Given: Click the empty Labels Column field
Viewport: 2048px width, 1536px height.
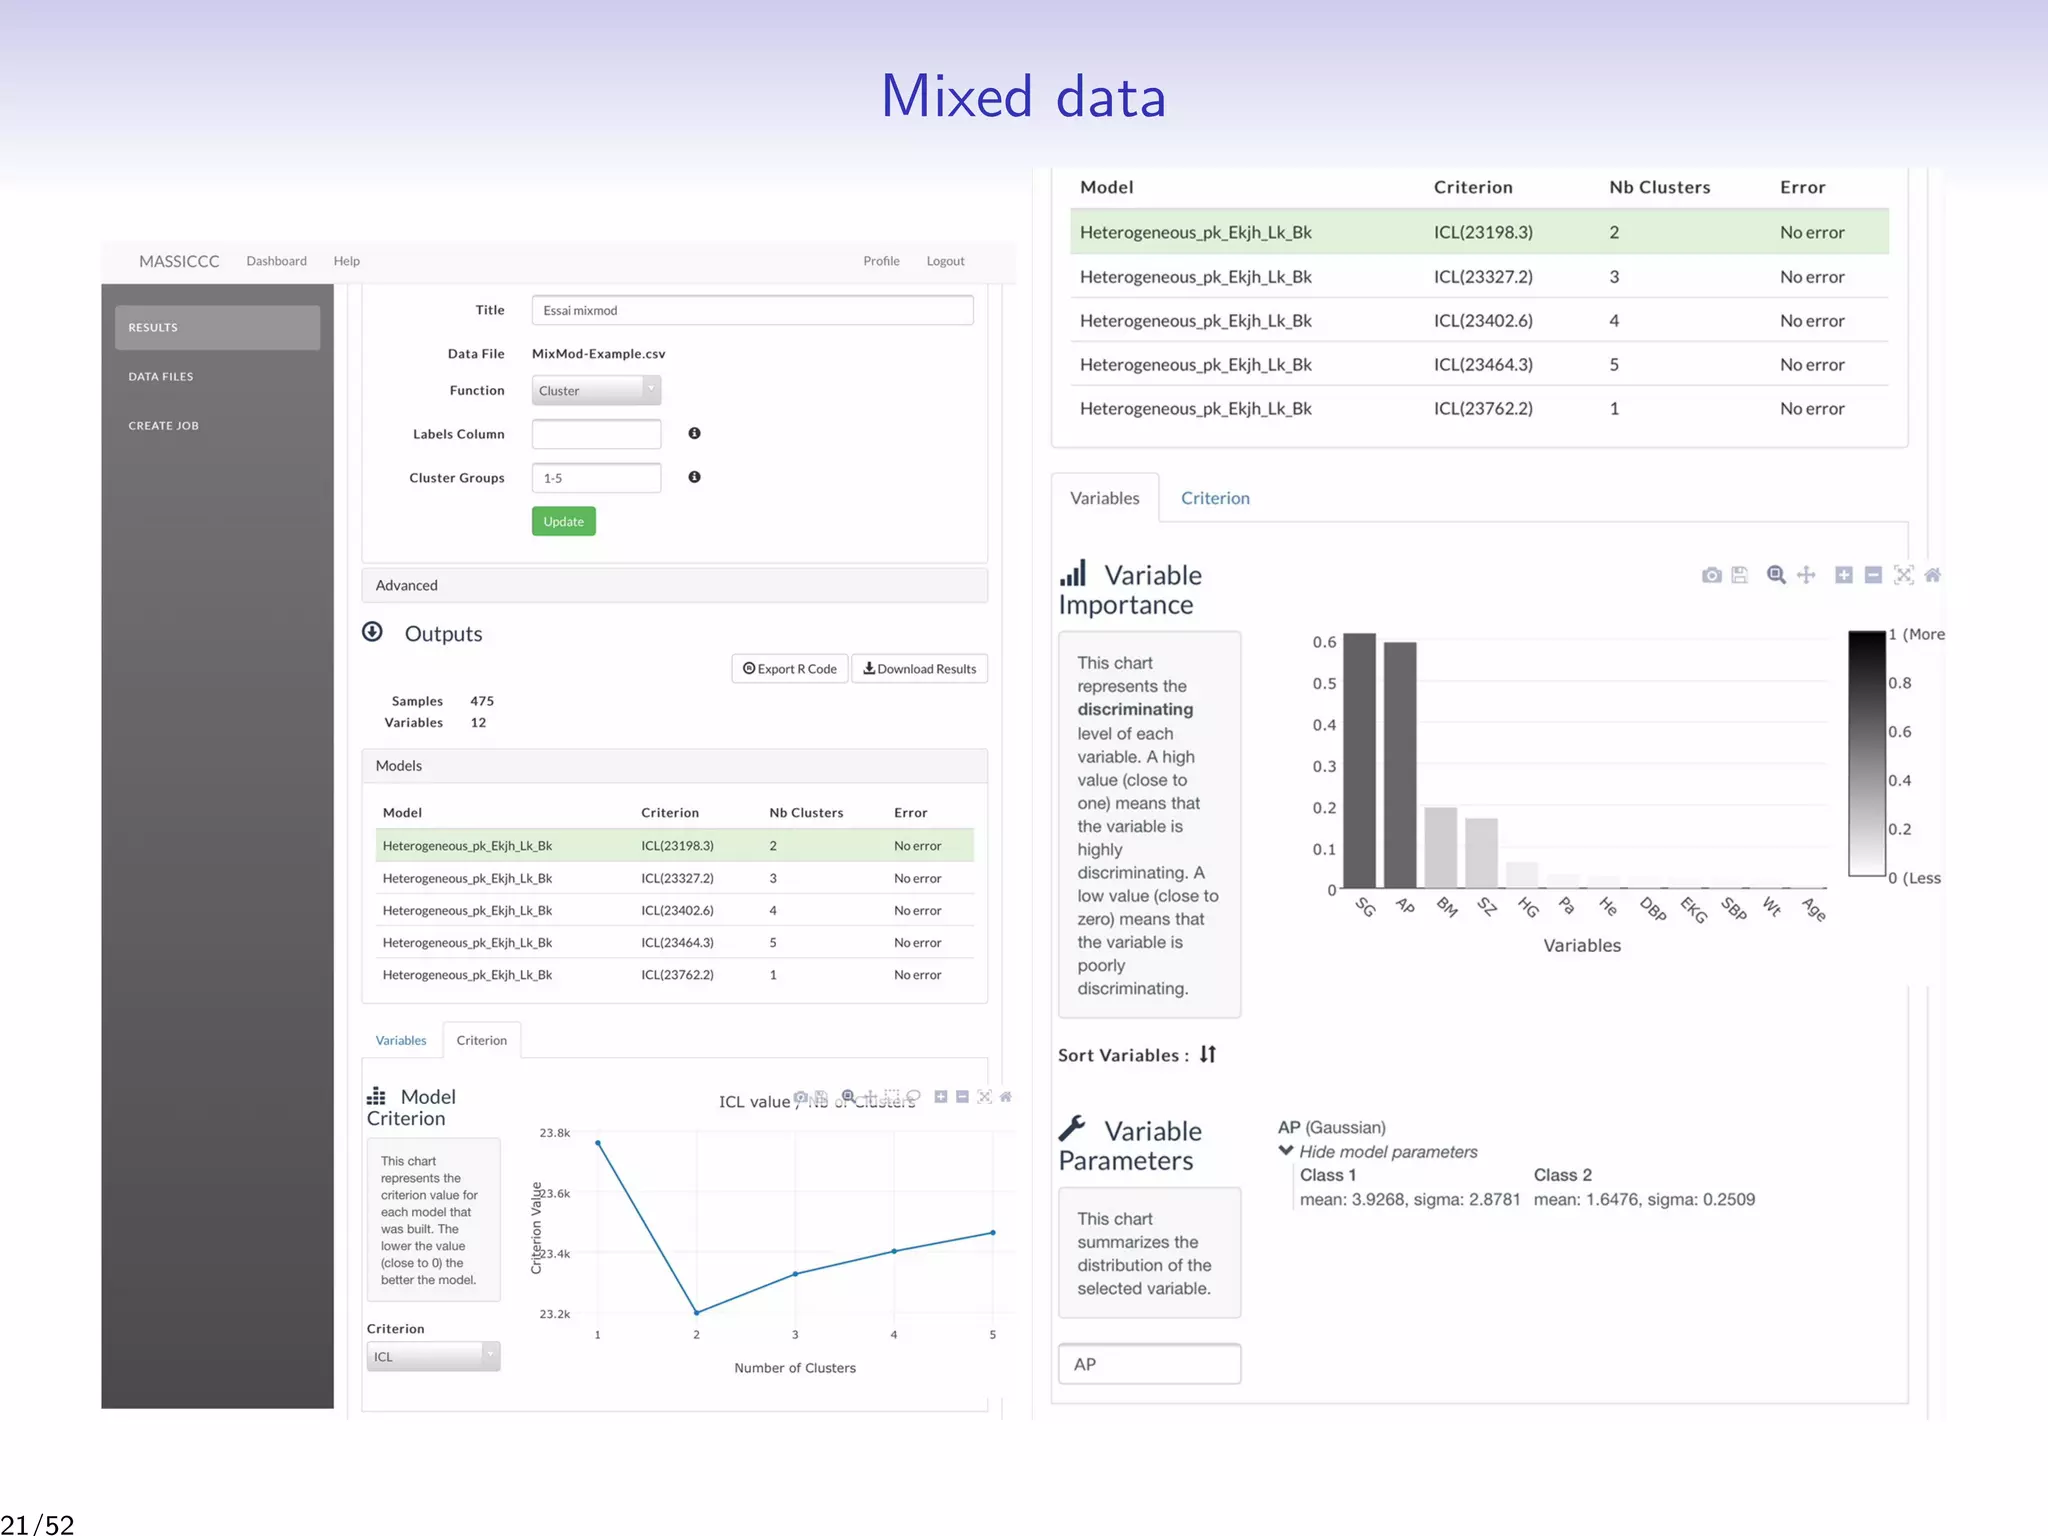Looking at the screenshot, I should (596, 434).
